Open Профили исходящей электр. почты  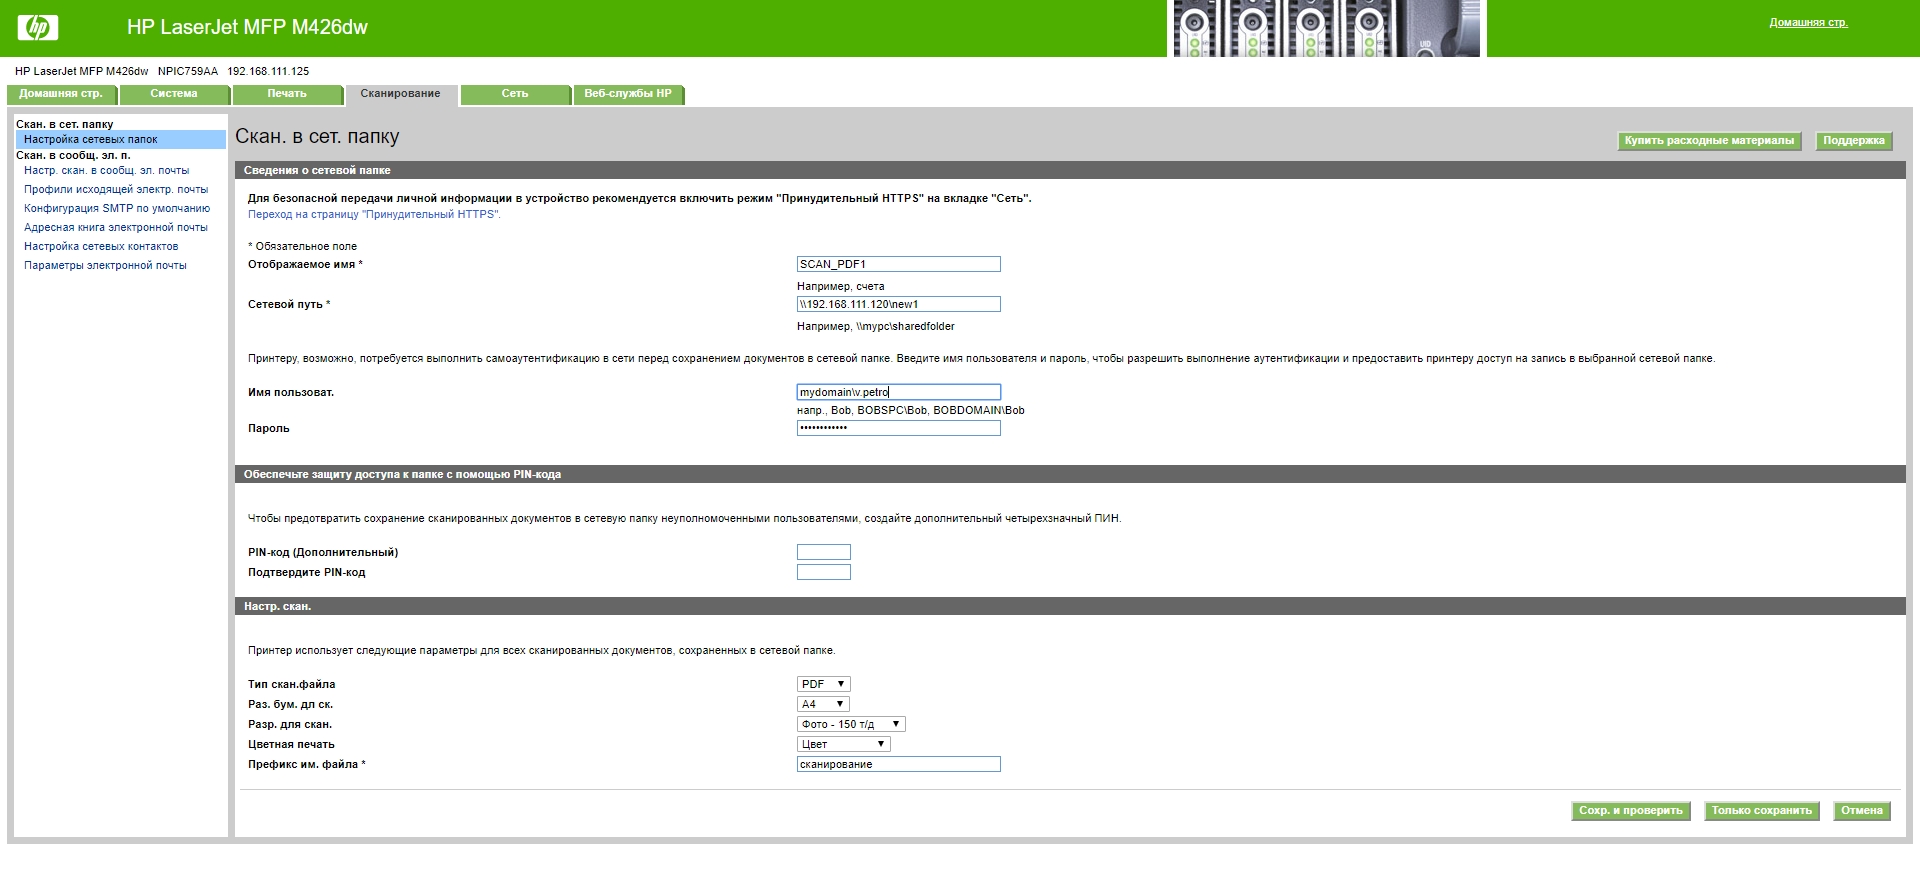pyautogui.click(x=116, y=190)
